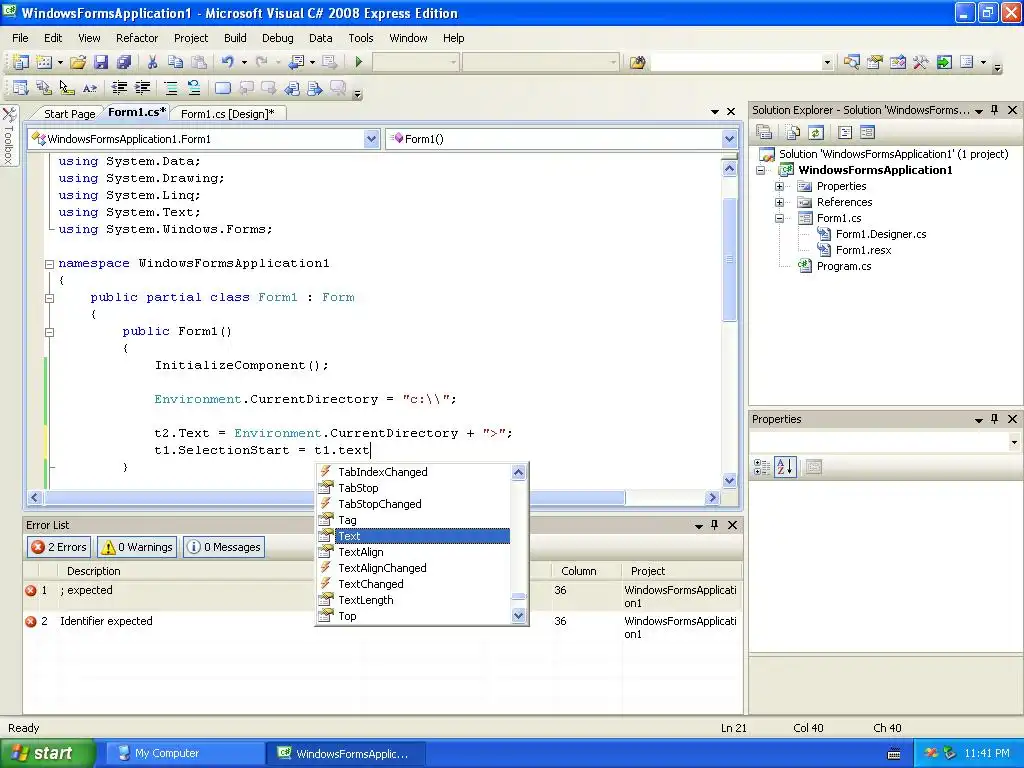This screenshot has width=1024, height=768.
Task: Save Form1.cs with the floppy disk icon
Action: pos(101,62)
